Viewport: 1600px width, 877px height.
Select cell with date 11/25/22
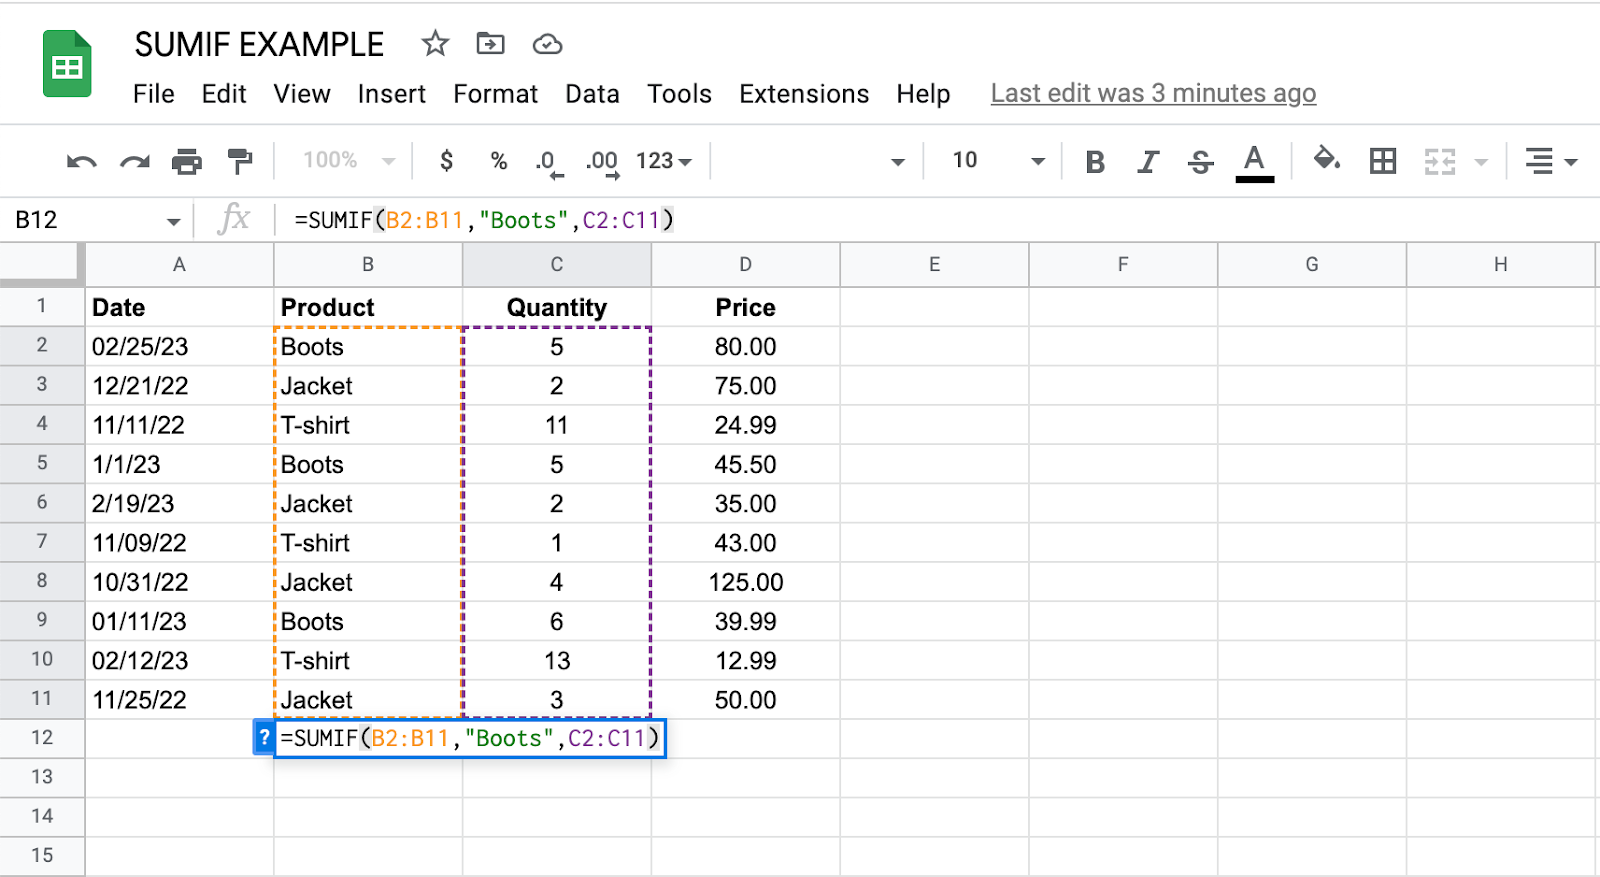[179, 699]
